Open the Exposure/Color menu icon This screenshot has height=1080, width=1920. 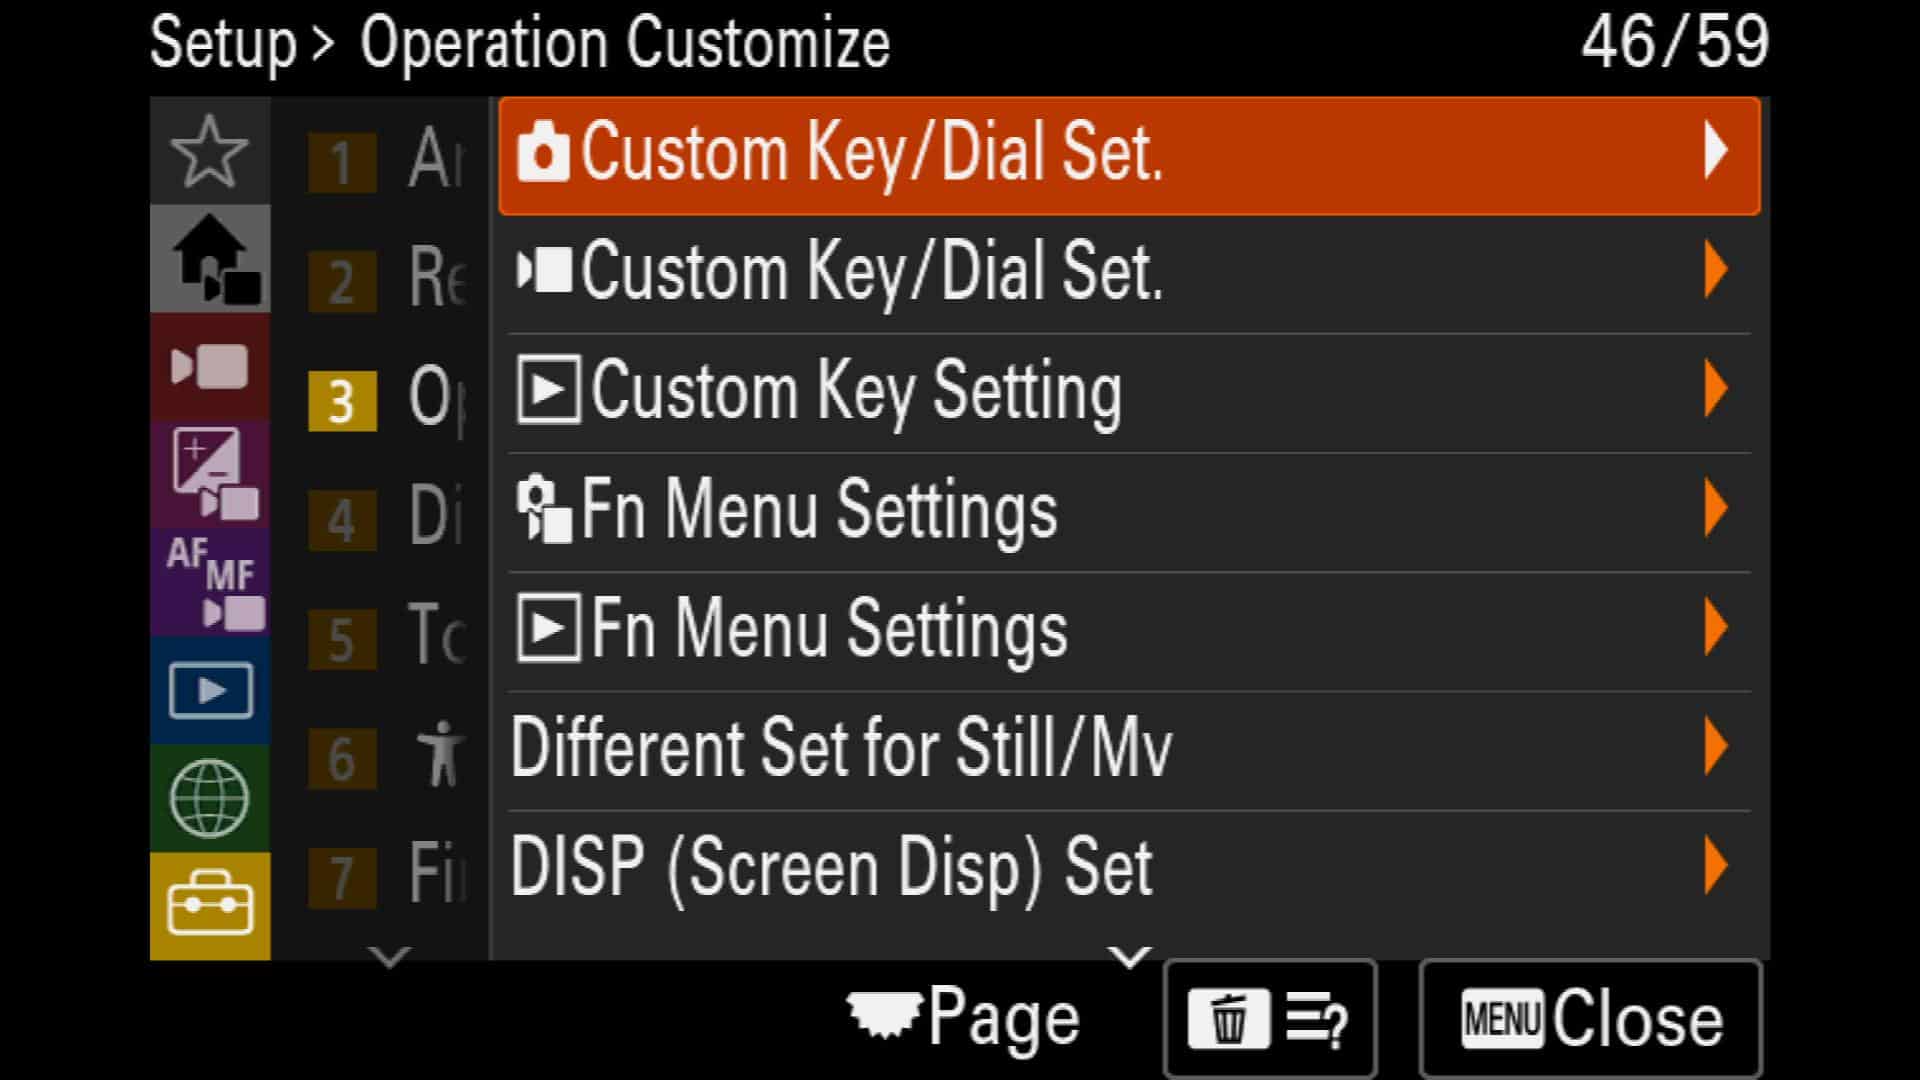click(x=210, y=475)
